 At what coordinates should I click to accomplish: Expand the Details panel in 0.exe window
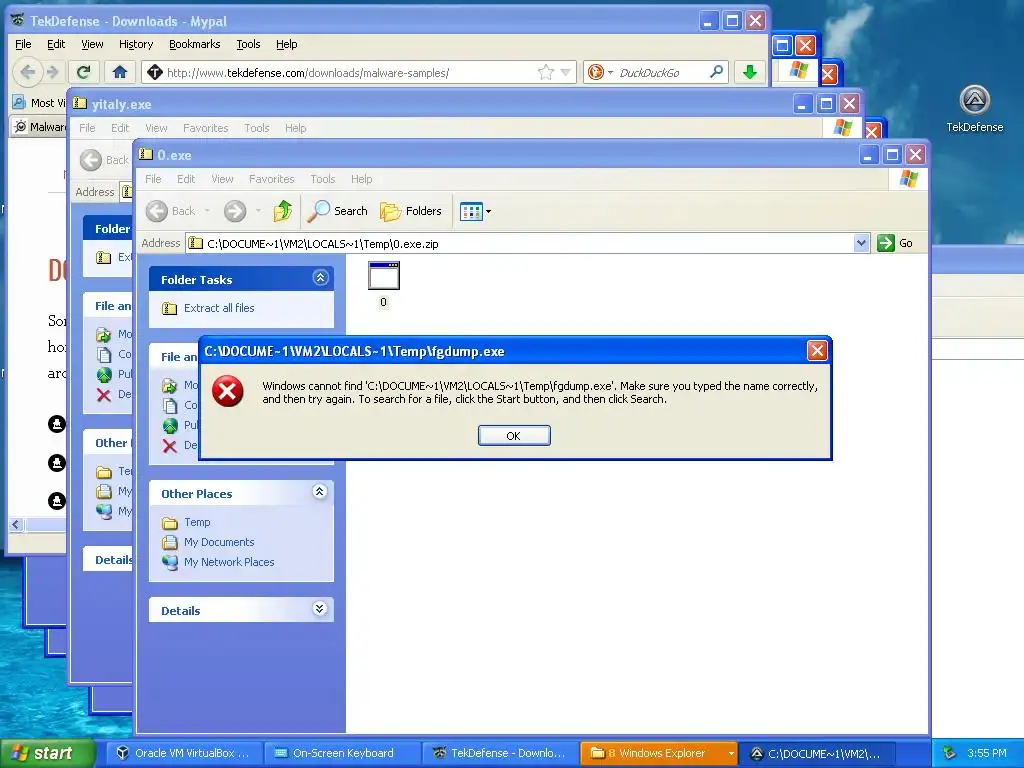click(x=319, y=609)
